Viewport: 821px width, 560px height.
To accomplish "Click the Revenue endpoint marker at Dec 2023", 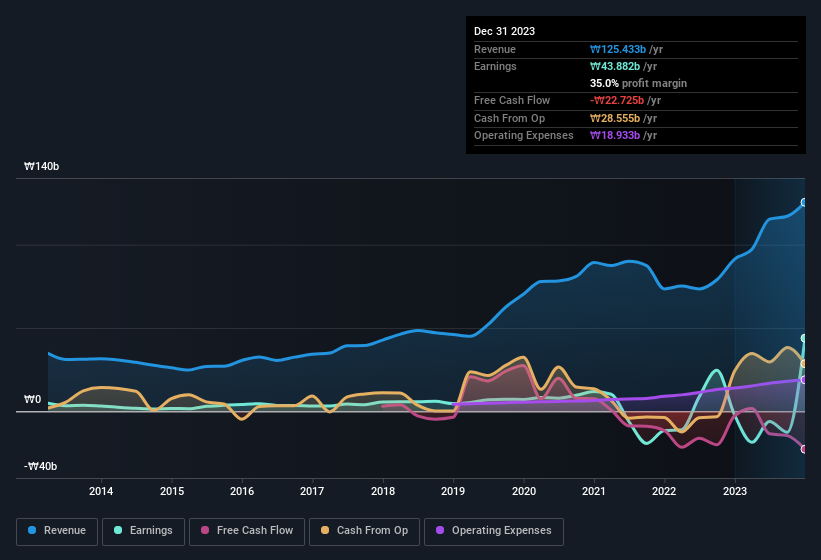I will pos(804,203).
